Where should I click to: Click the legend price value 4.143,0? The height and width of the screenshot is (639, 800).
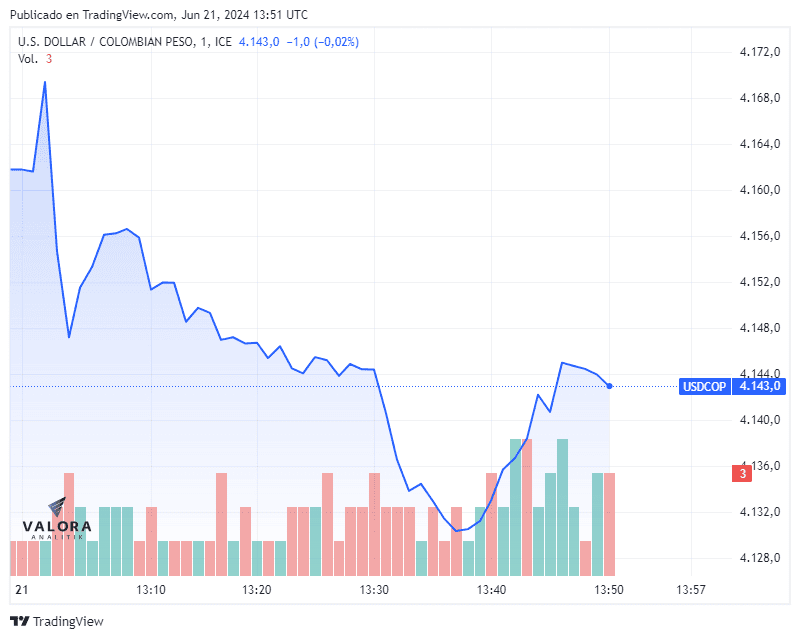259,42
